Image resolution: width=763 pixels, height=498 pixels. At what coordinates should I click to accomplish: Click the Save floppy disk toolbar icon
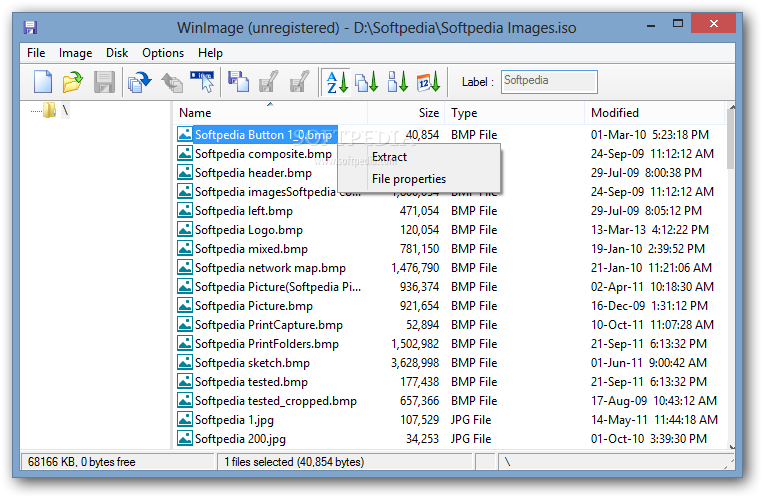[x=104, y=81]
